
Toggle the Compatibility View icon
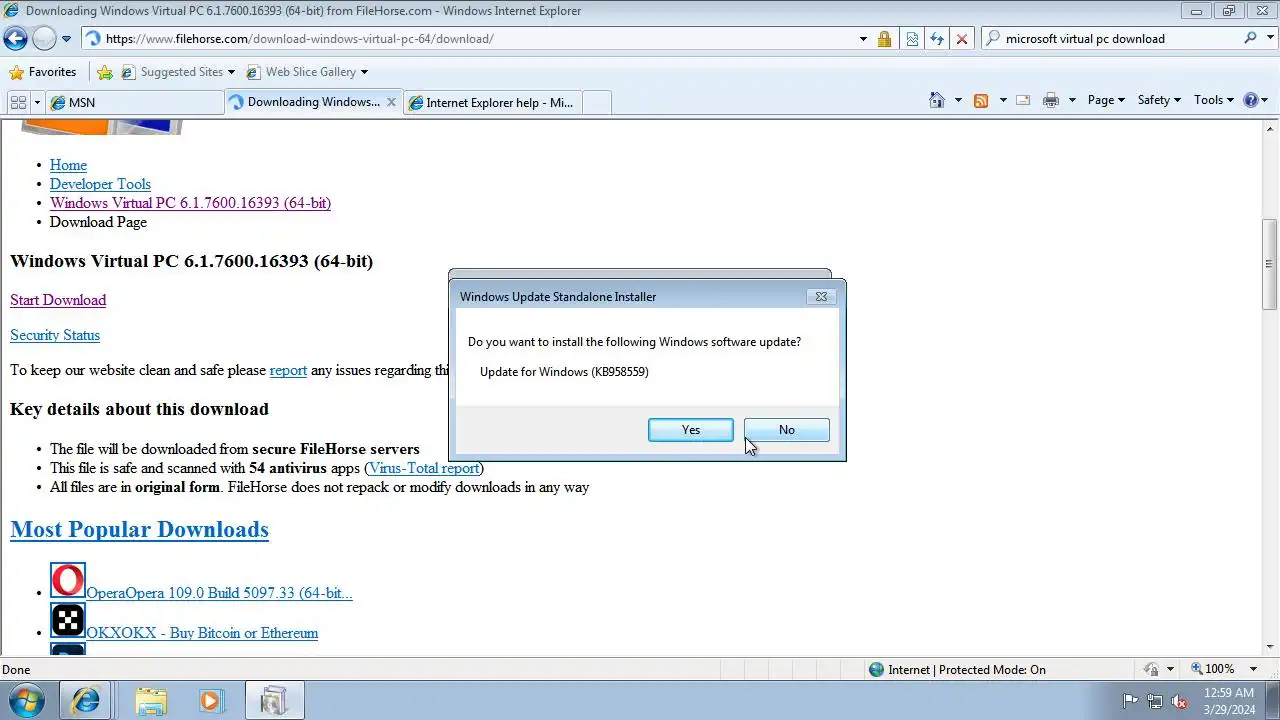pos(912,39)
